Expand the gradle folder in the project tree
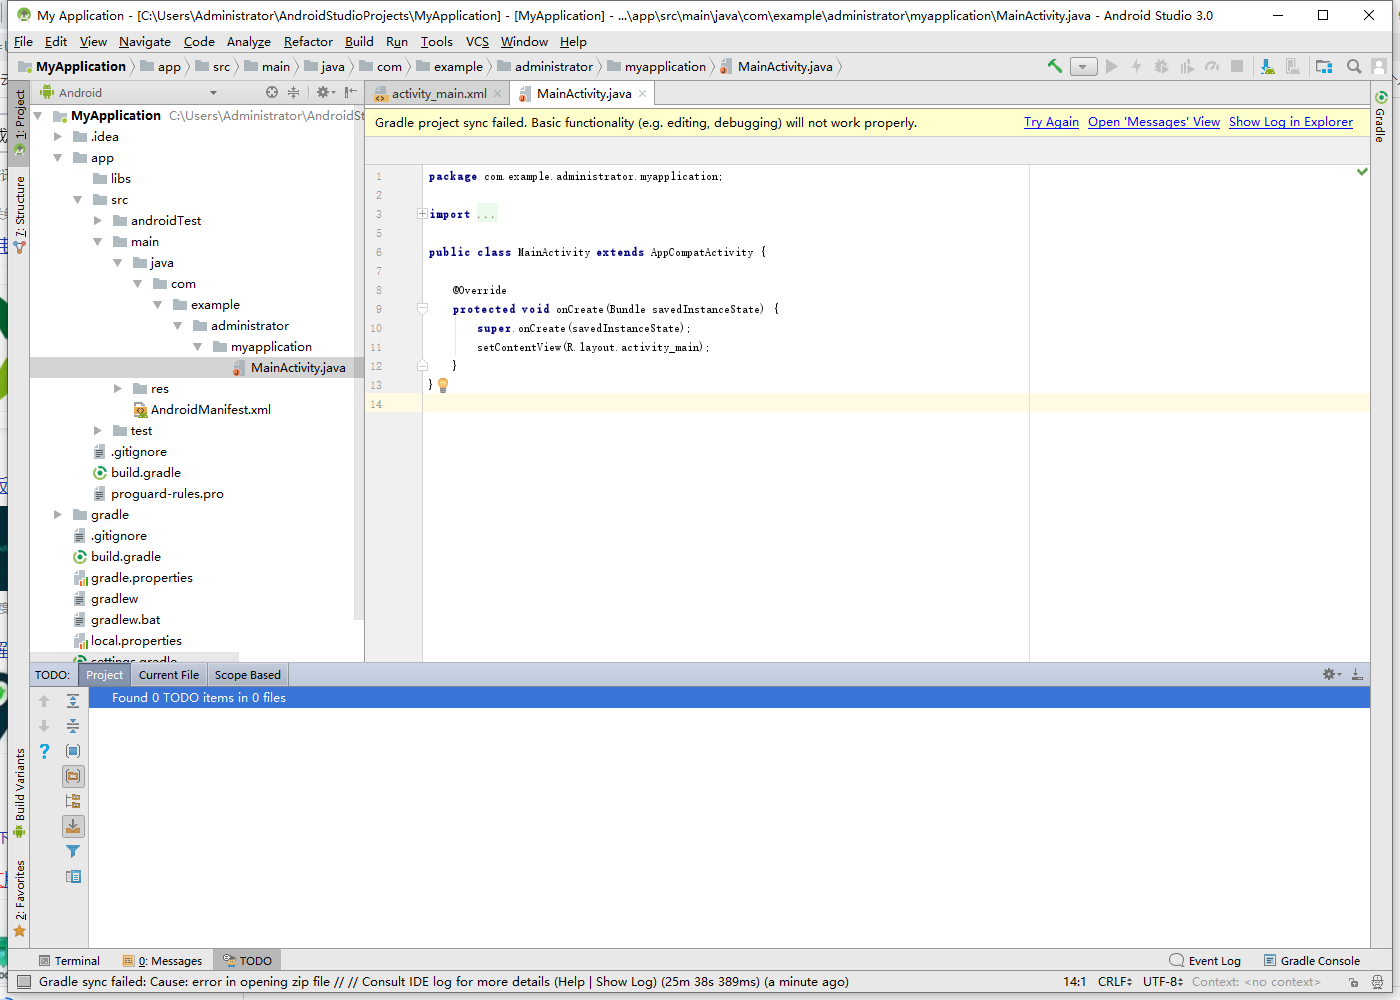This screenshot has height=1000, width=1400. tap(58, 515)
